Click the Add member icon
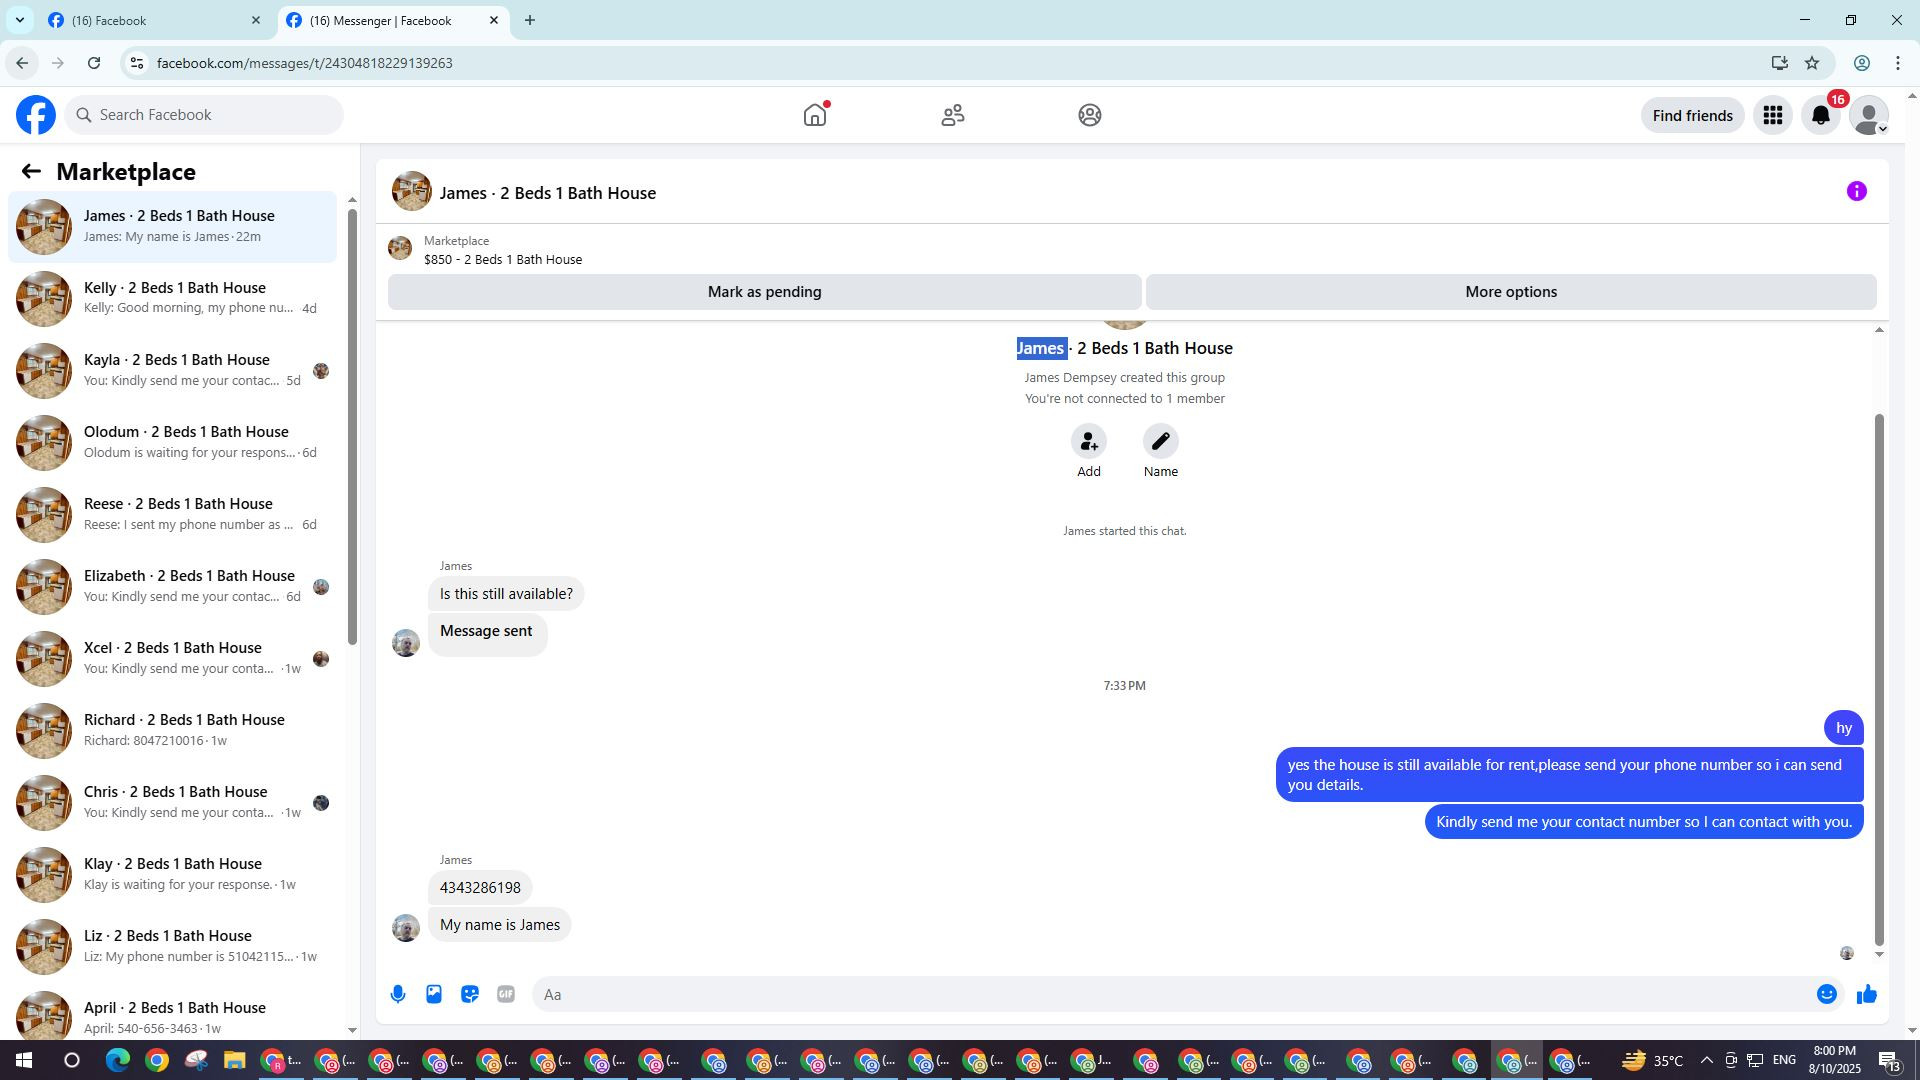 click(1088, 442)
